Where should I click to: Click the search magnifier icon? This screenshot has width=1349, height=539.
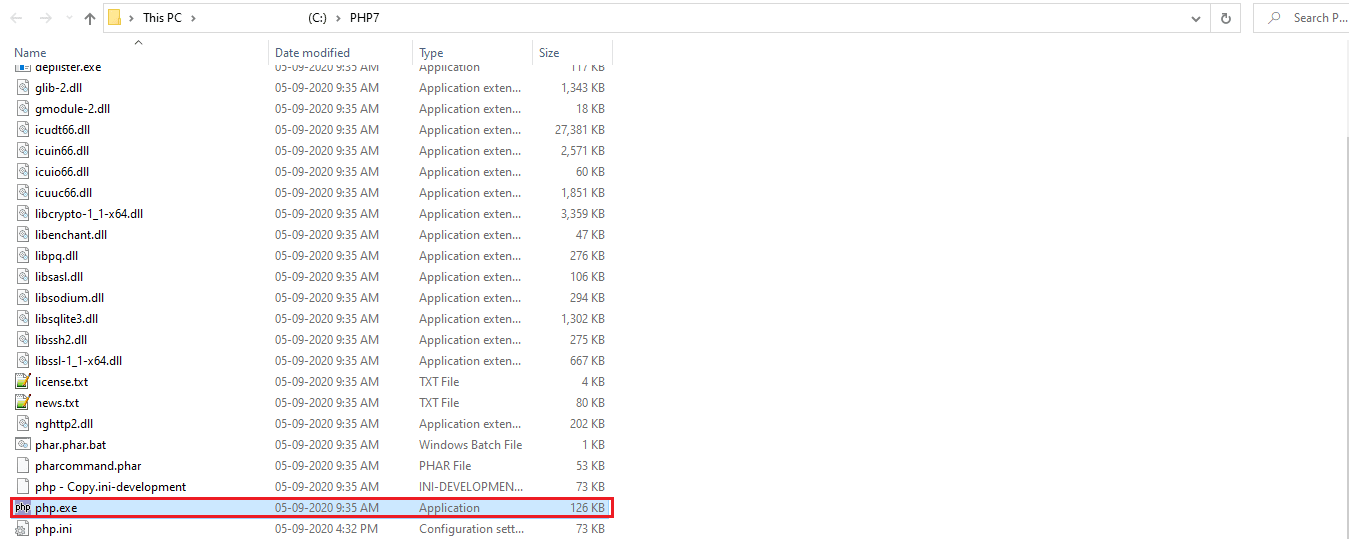[x=1275, y=18]
